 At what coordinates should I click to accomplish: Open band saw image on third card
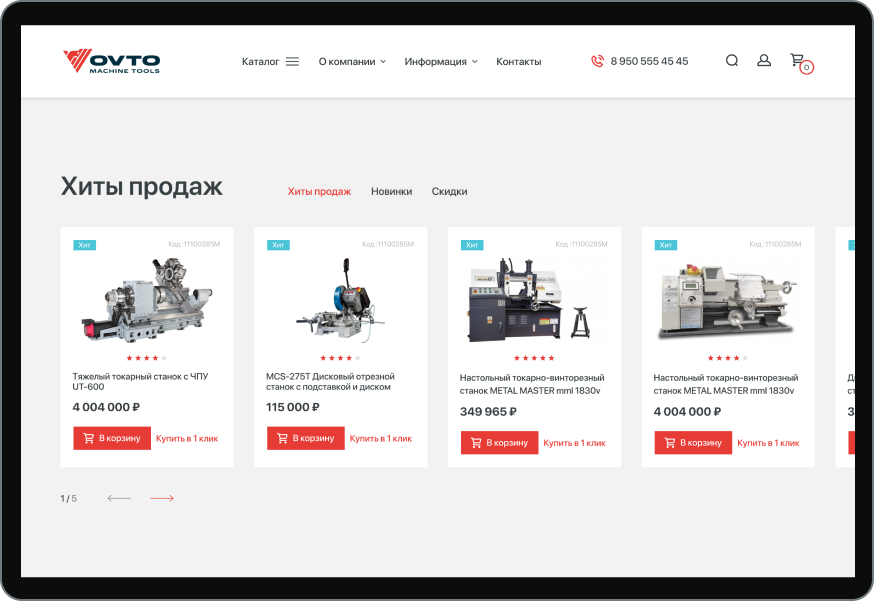528,299
